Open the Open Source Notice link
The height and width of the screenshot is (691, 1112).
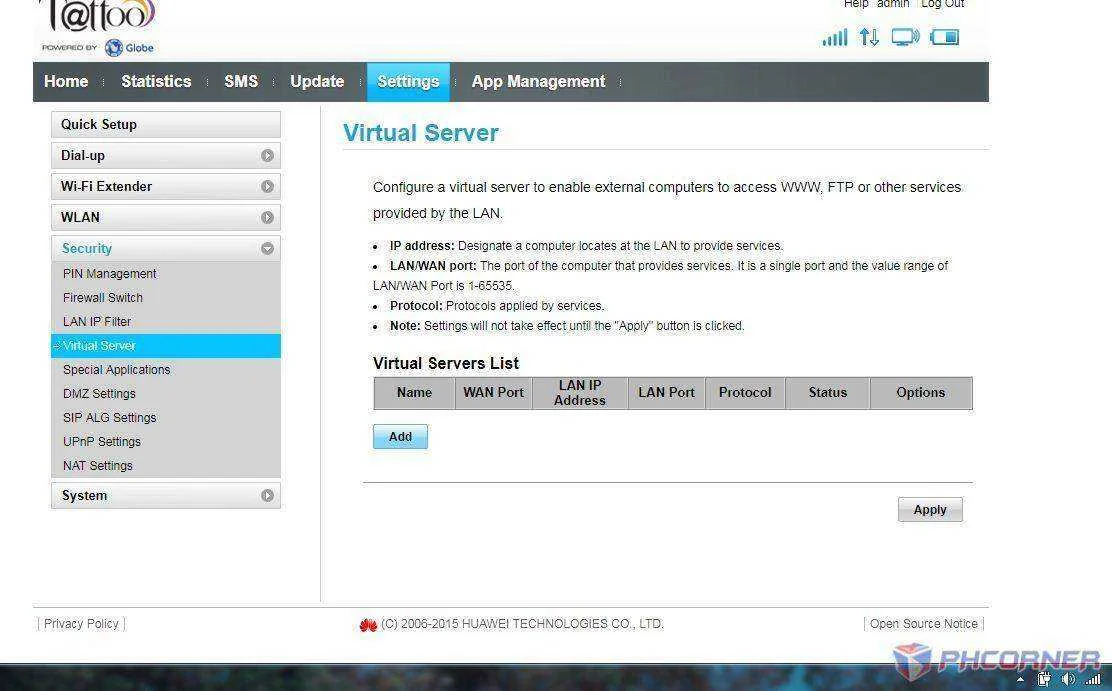click(x=923, y=624)
